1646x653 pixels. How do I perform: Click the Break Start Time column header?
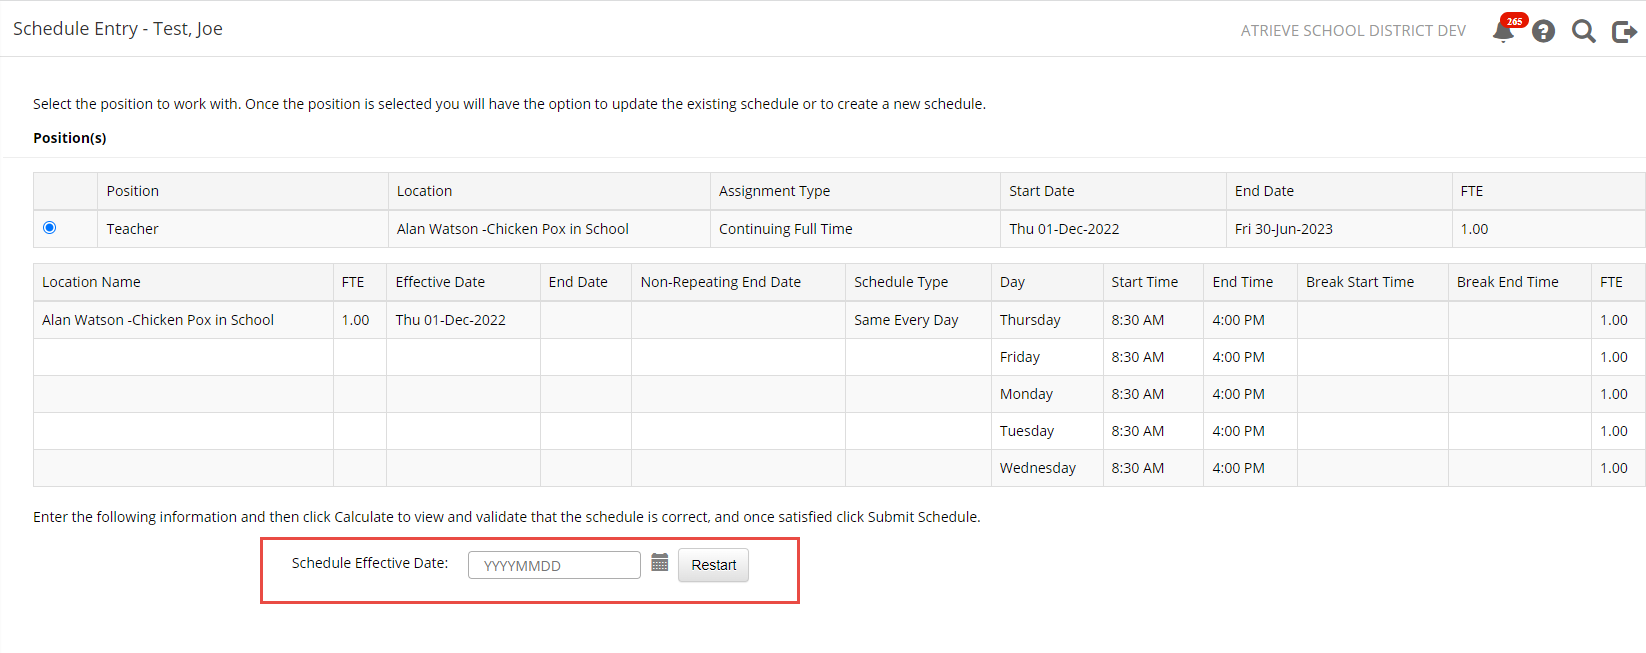pos(1360,282)
